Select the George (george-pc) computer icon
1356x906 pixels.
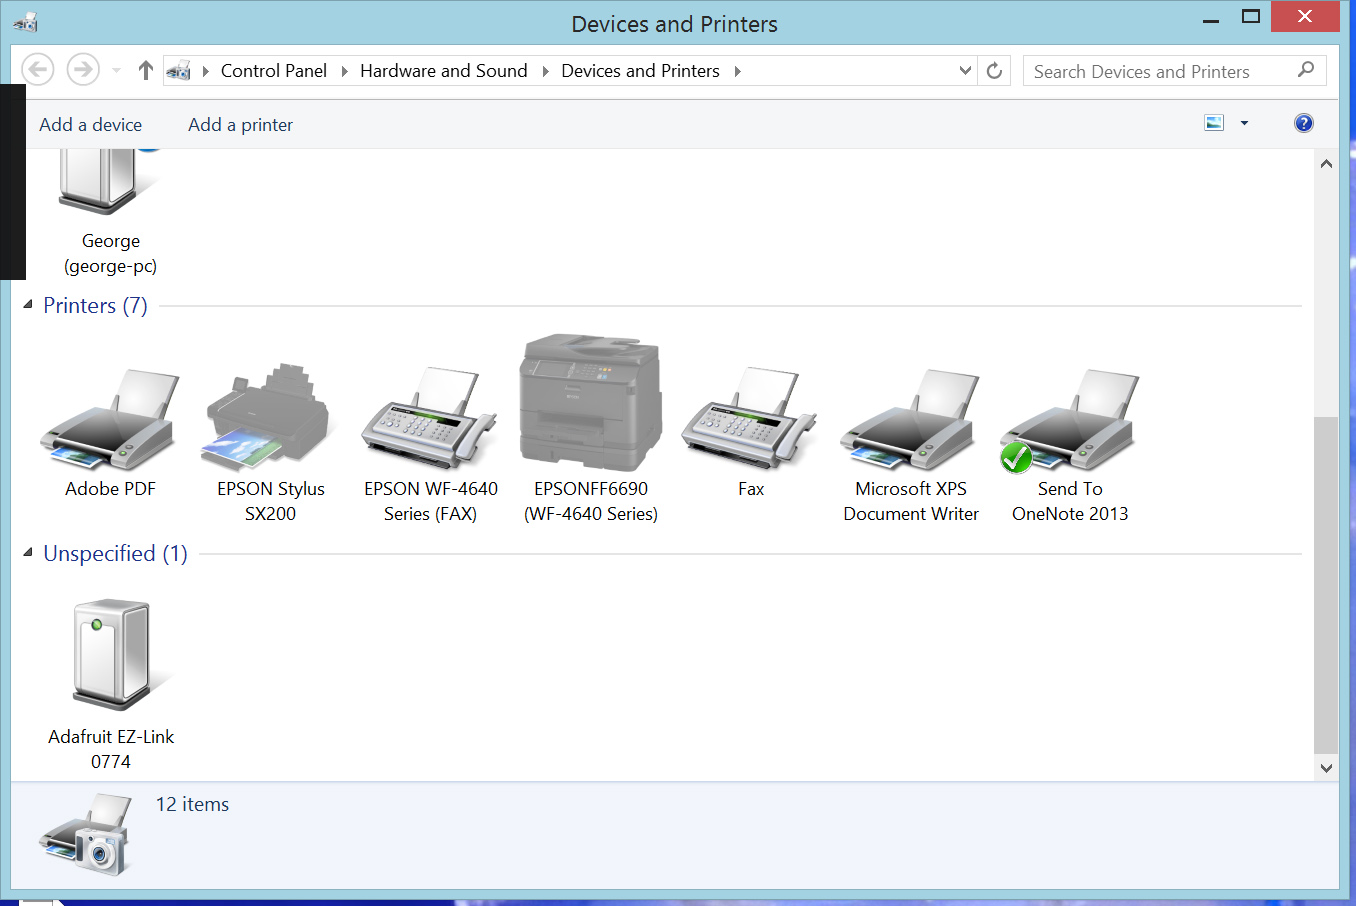(x=110, y=182)
